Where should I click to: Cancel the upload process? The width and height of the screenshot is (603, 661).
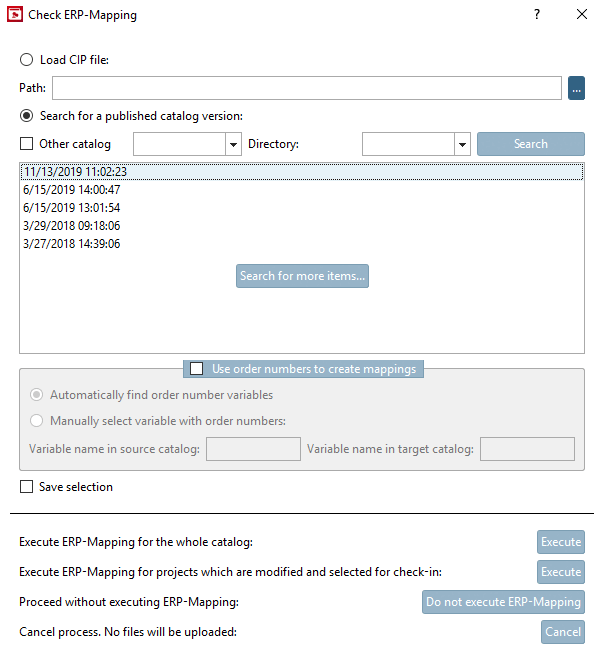[x=562, y=632]
